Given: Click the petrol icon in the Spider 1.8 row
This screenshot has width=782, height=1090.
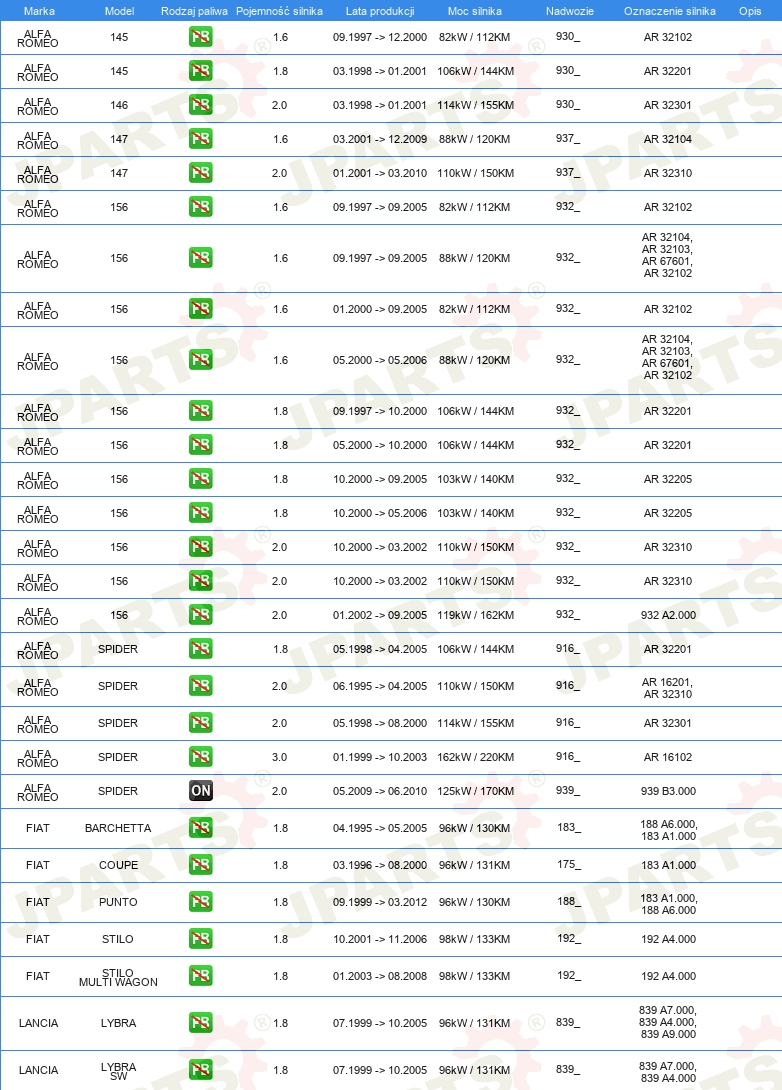Looking at the screenshot, I should pyautogui.click(x=201, y=649).
